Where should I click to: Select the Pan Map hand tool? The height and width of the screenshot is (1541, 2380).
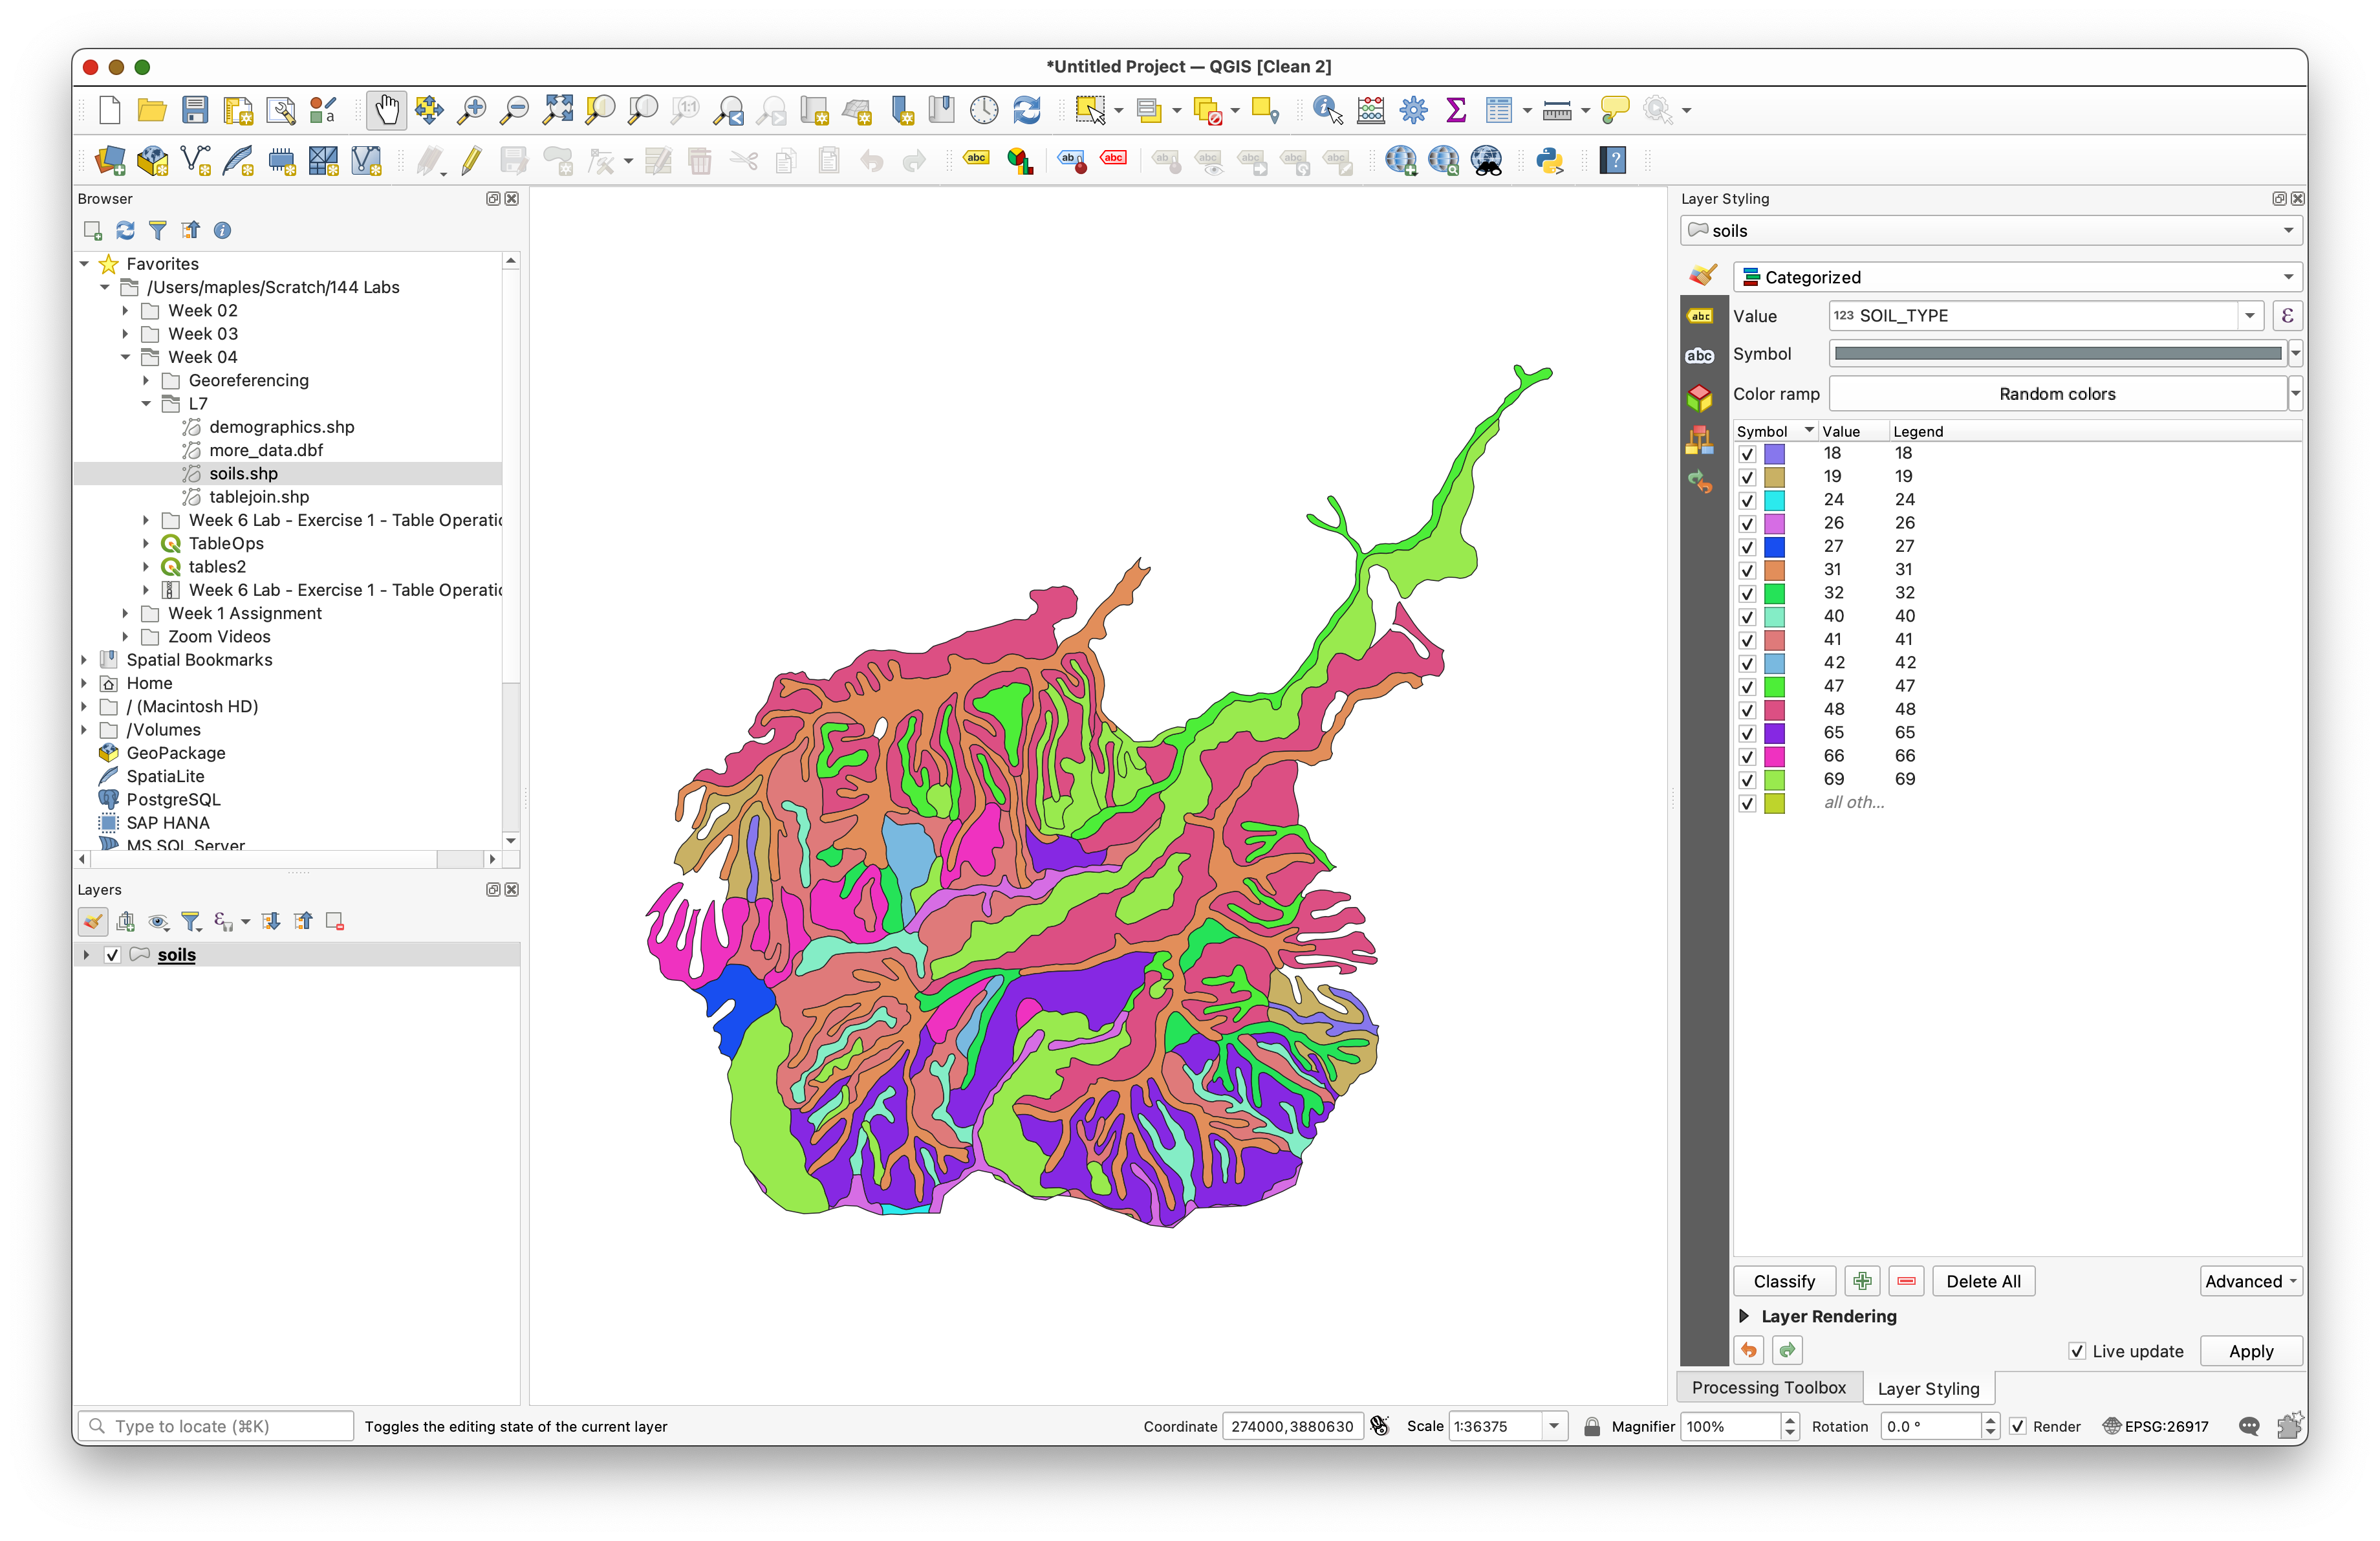click(x=386, y=110)
